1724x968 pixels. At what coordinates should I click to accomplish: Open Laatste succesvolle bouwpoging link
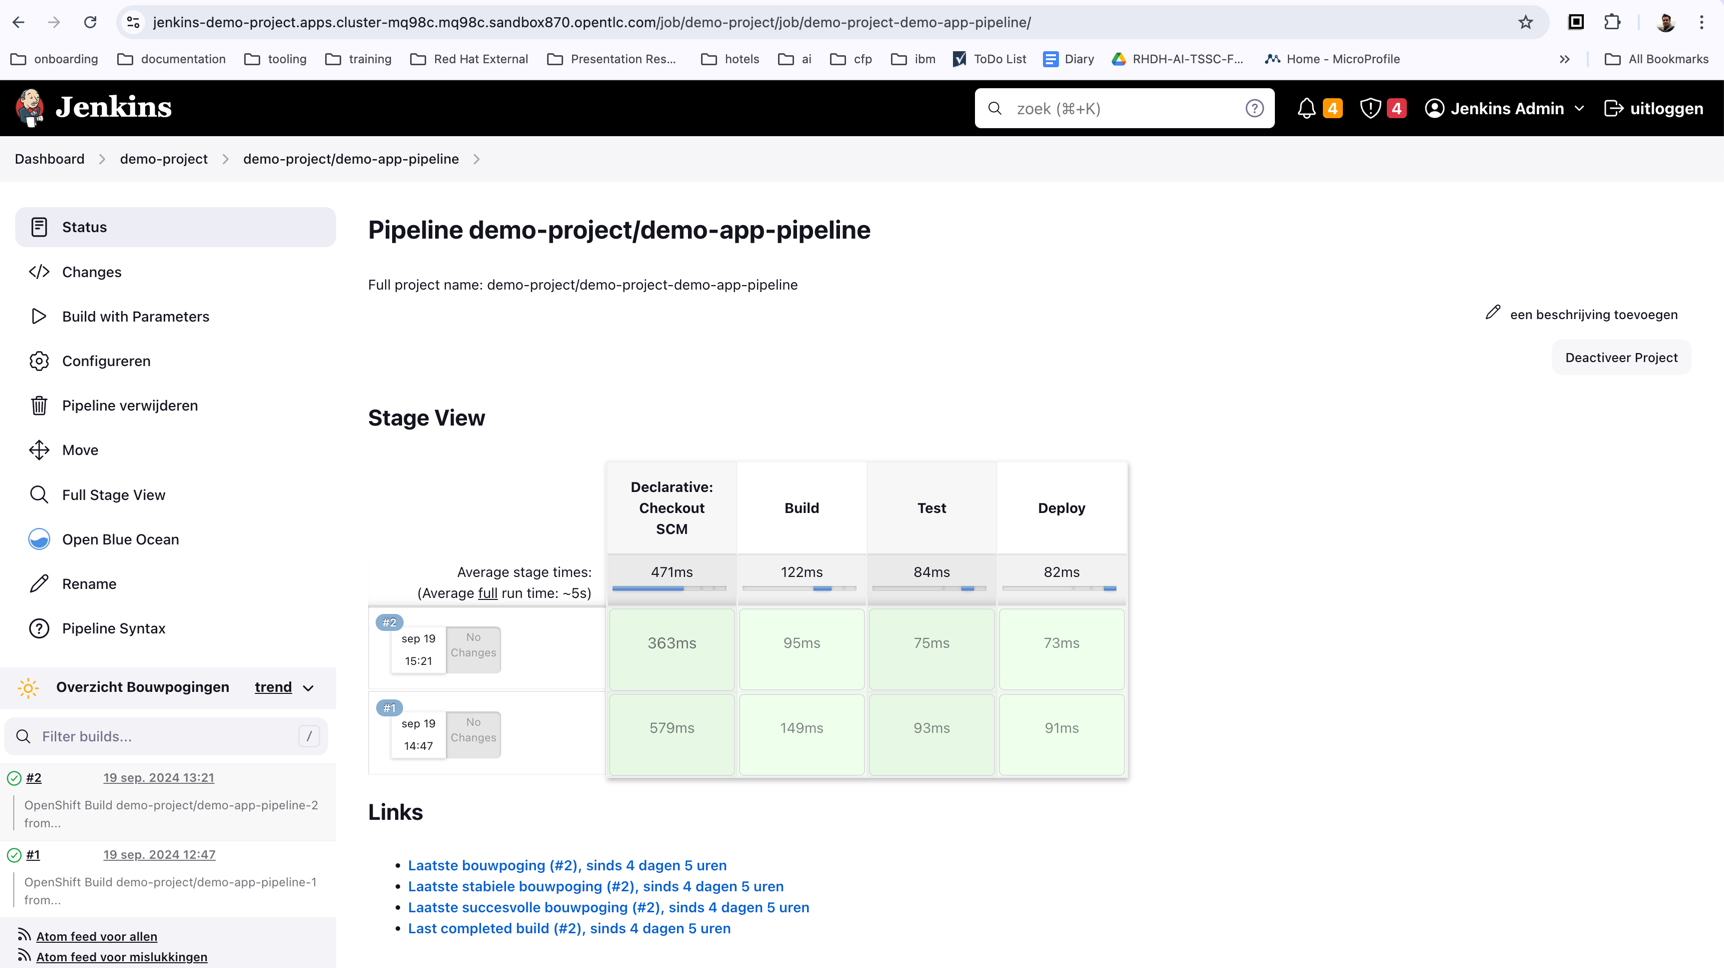[x=609, y=907]
